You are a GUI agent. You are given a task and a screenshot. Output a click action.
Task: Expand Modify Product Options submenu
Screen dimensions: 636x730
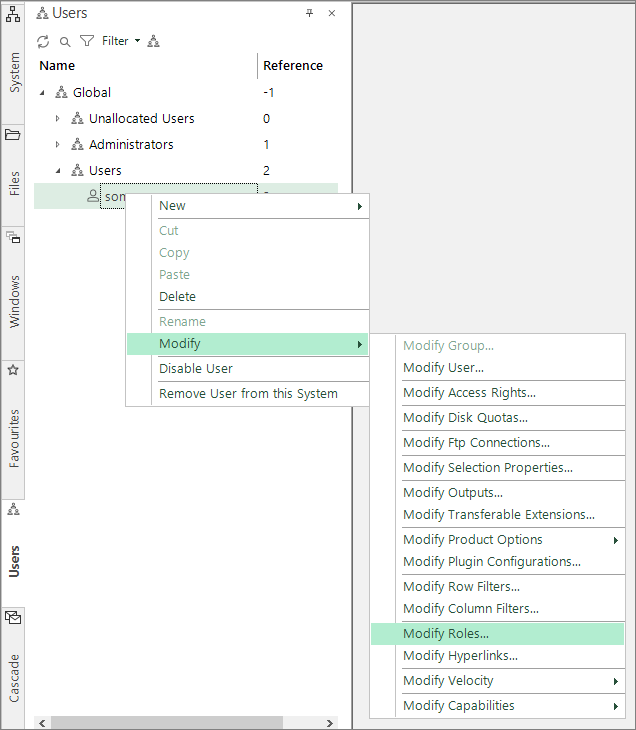[x=497, y=540]
